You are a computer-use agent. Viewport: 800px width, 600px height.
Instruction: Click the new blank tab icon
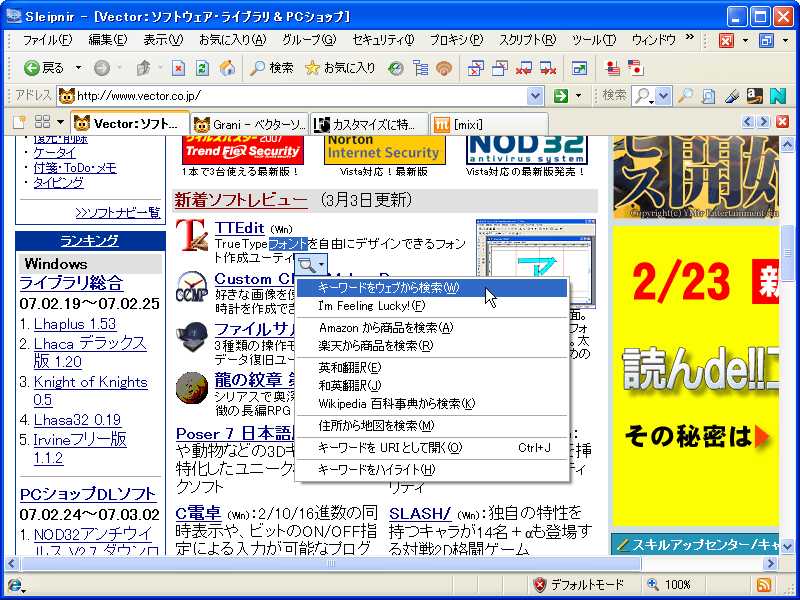(19, 122)
